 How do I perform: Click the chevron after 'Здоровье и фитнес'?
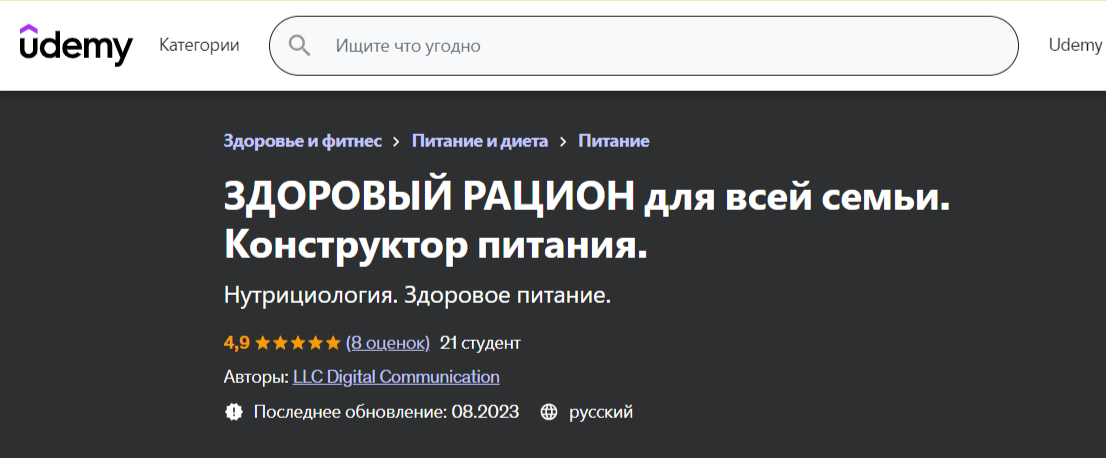click(x=397, y=142)
